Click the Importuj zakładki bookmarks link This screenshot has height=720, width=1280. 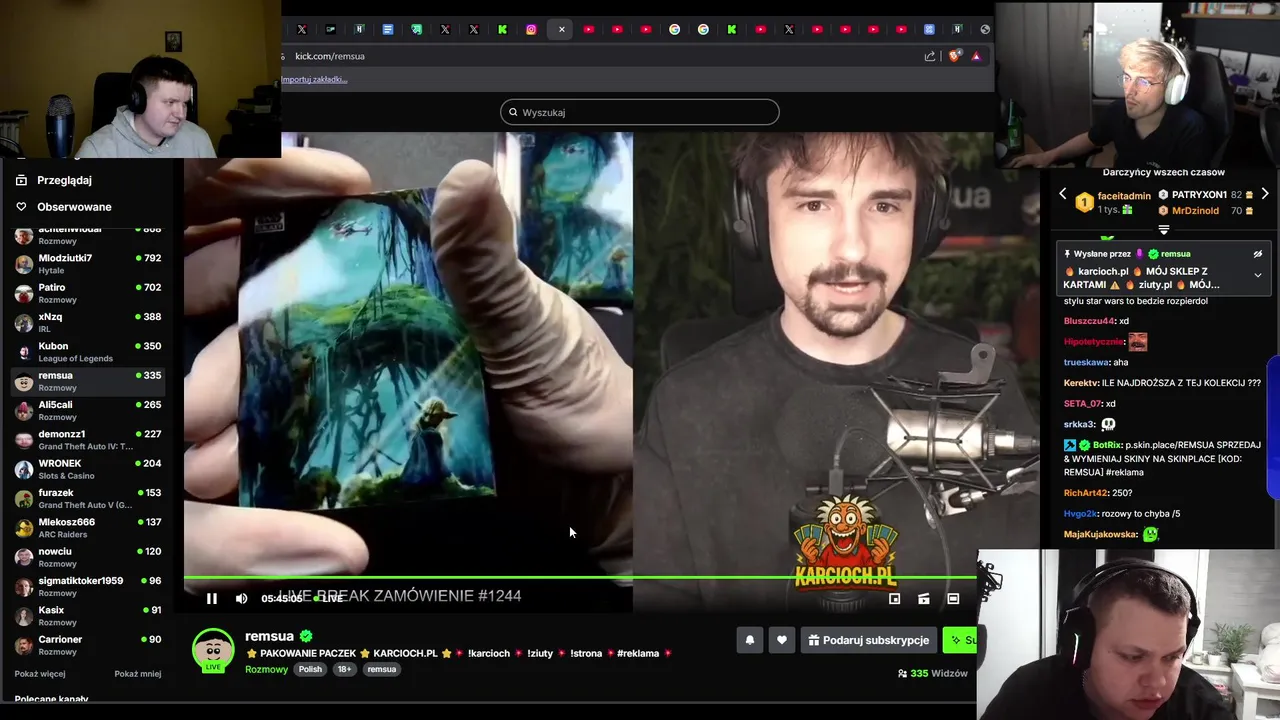tap(314, 79)
